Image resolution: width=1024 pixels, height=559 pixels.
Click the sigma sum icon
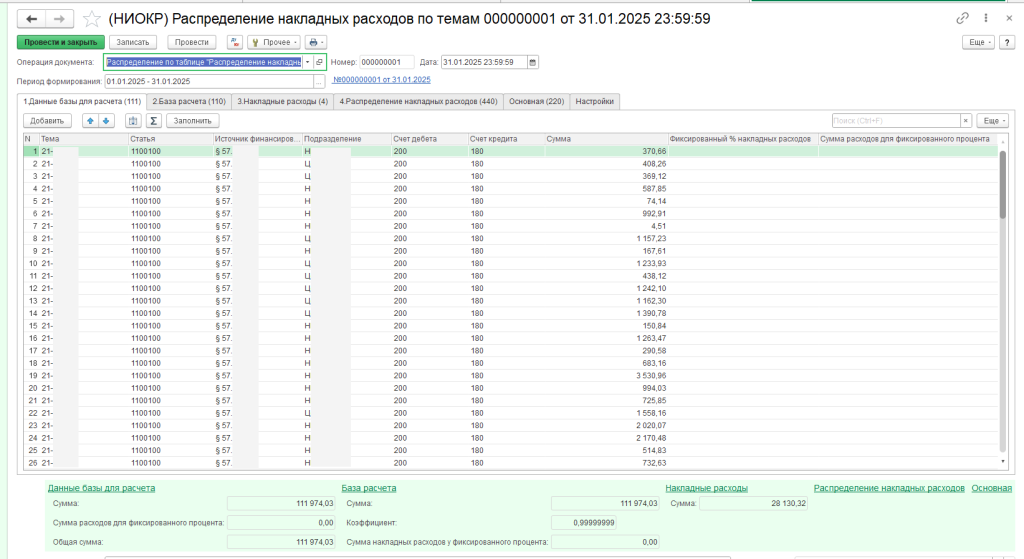(153, 120)
